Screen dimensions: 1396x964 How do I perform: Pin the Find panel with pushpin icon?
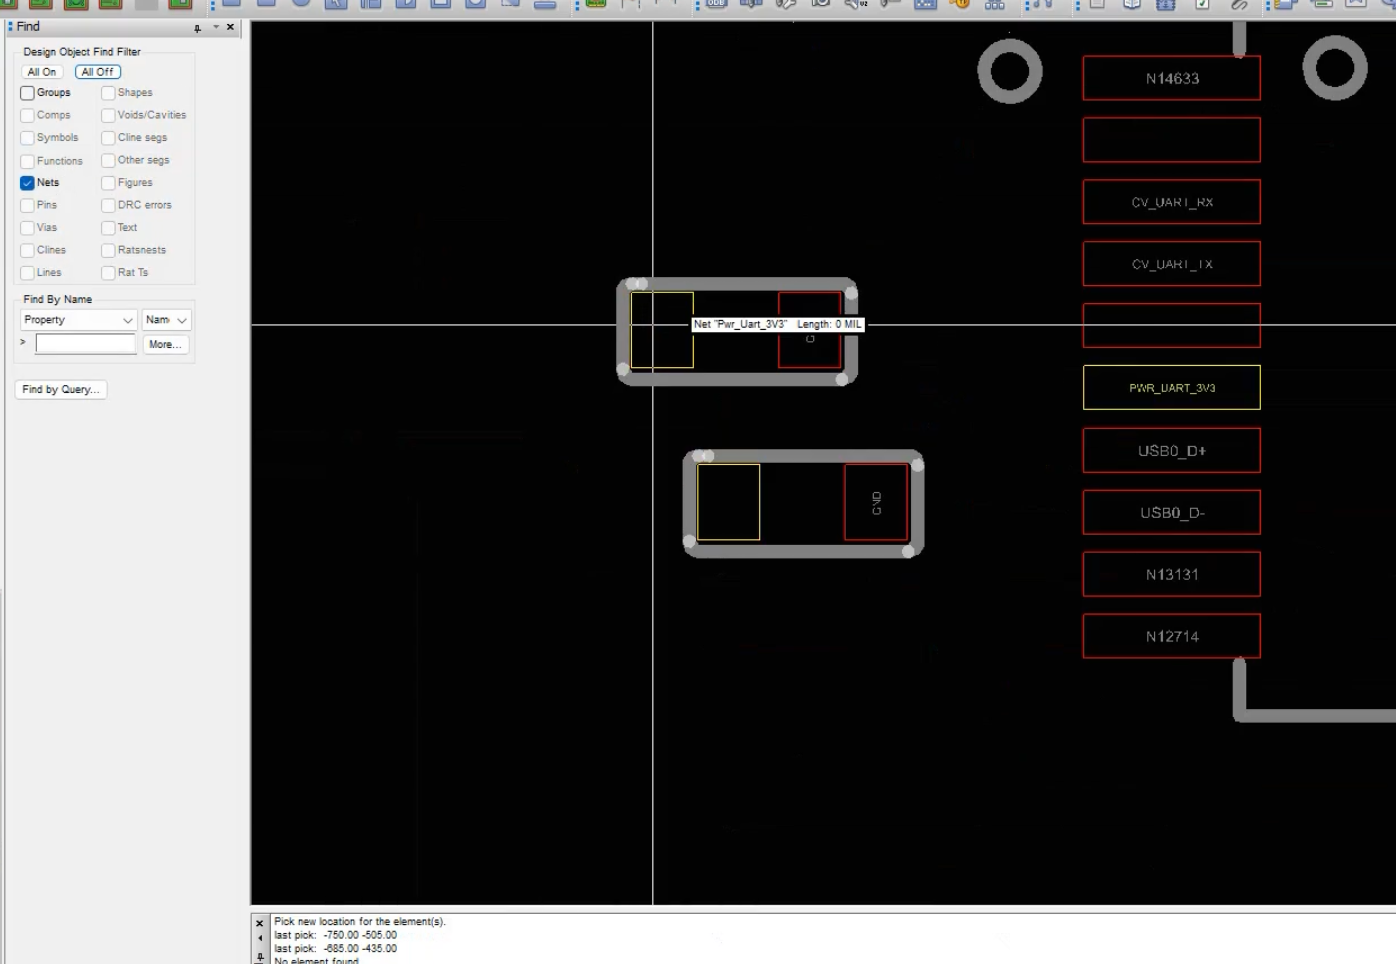(x=197, y=28)
